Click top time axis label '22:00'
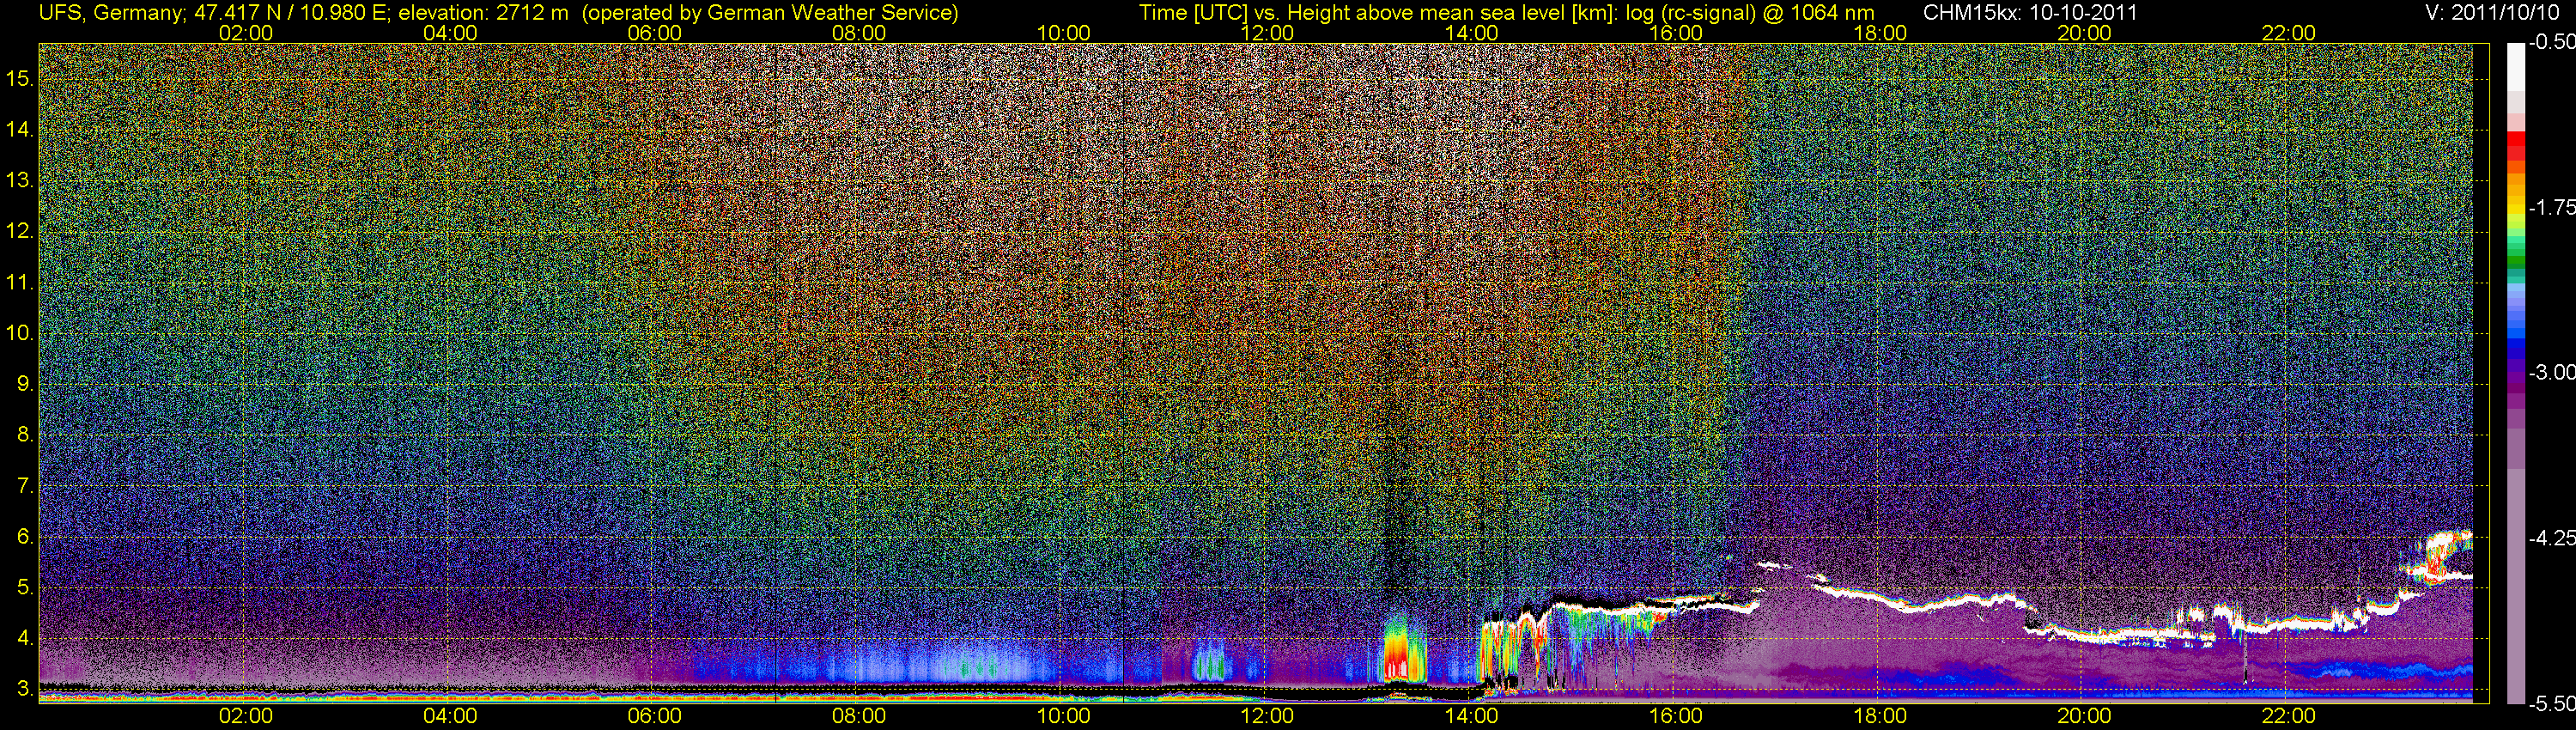The width and height of the screenshot is (2576, 730). 2288,33
